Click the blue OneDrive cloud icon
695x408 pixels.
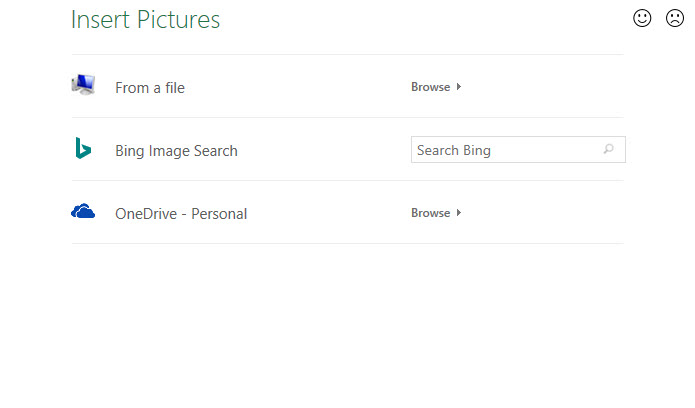[83, 212]
